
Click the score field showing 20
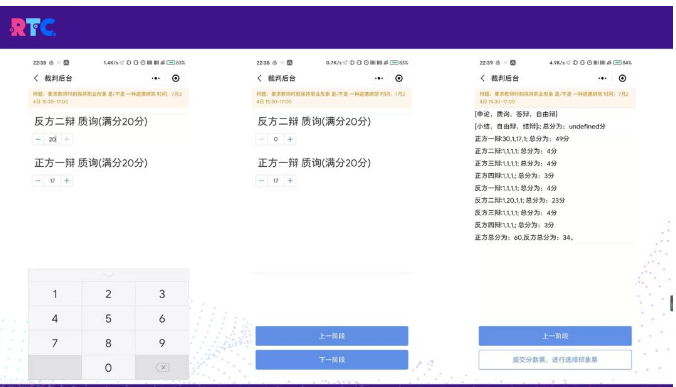52,139
